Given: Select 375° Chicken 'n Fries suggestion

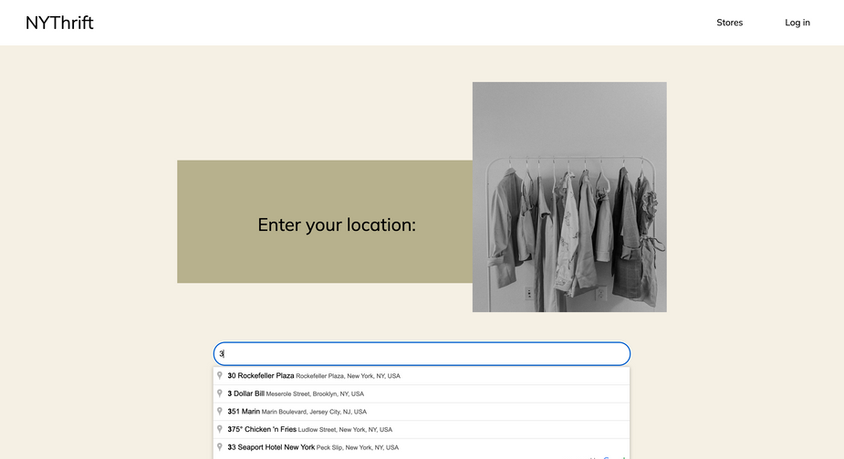Looking at the screenshot, I should pos(421,429).
